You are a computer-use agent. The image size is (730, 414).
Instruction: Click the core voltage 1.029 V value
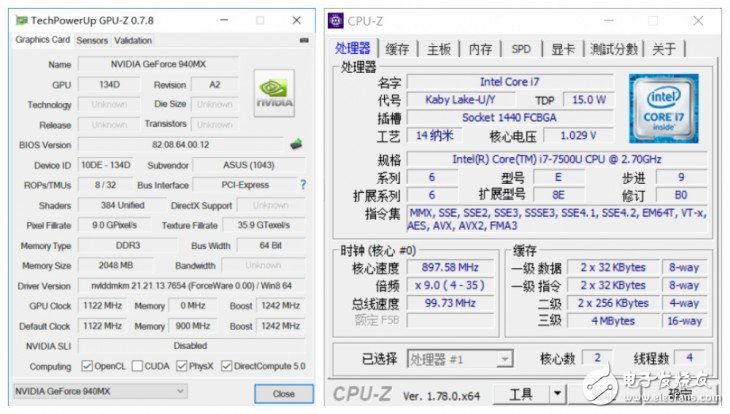point(578,136)
